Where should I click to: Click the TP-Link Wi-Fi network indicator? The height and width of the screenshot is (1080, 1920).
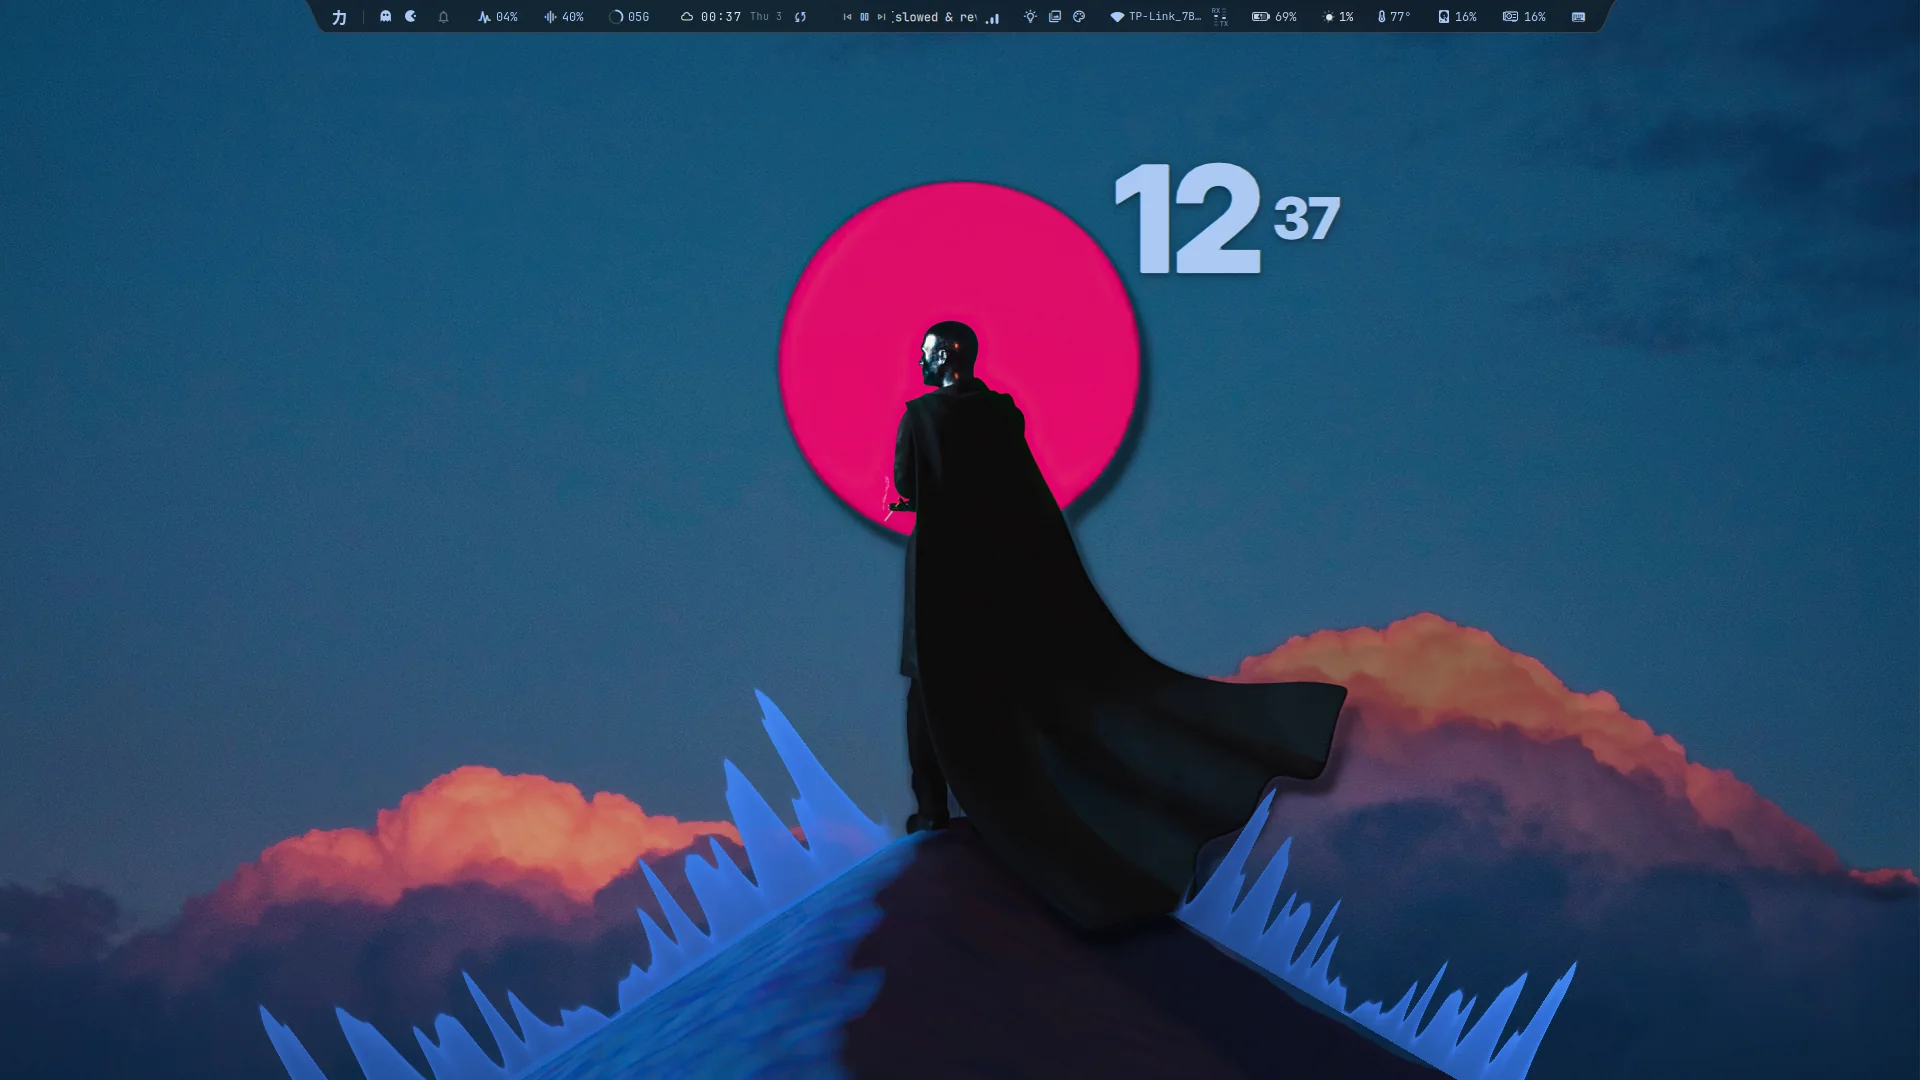click(x=1155, y=17)
